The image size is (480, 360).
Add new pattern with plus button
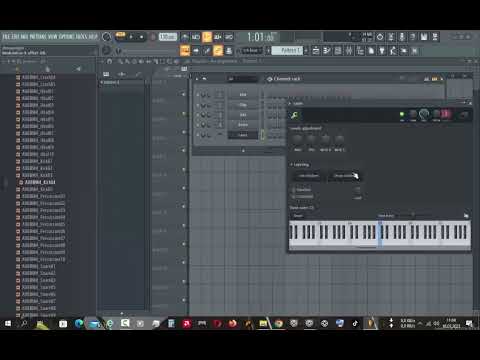[306, 51]
